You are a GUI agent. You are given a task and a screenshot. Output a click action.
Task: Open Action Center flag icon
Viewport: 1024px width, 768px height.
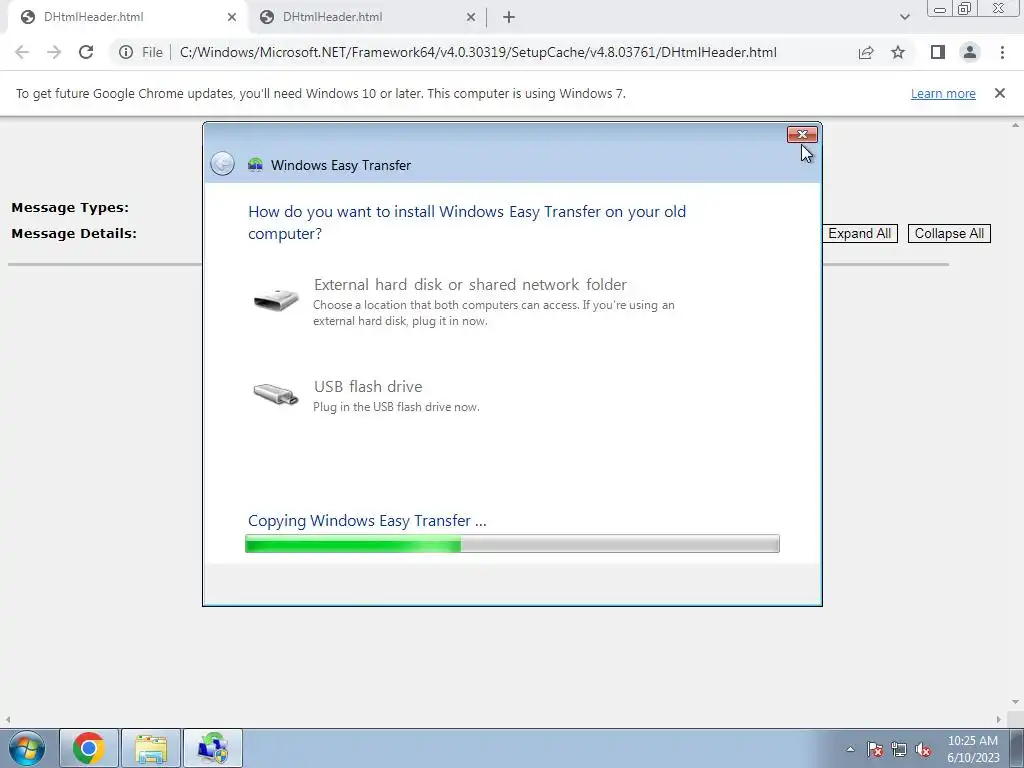(x=875, y=749)
